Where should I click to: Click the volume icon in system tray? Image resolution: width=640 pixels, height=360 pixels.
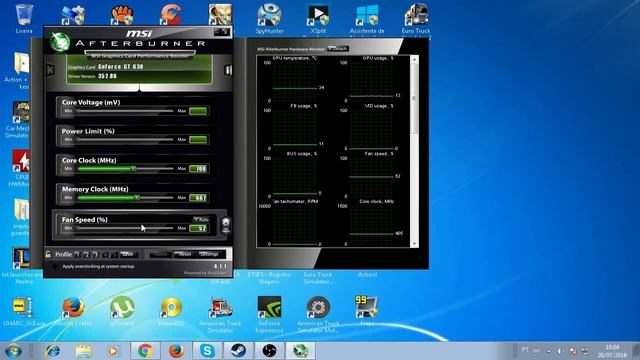[560, 351]
